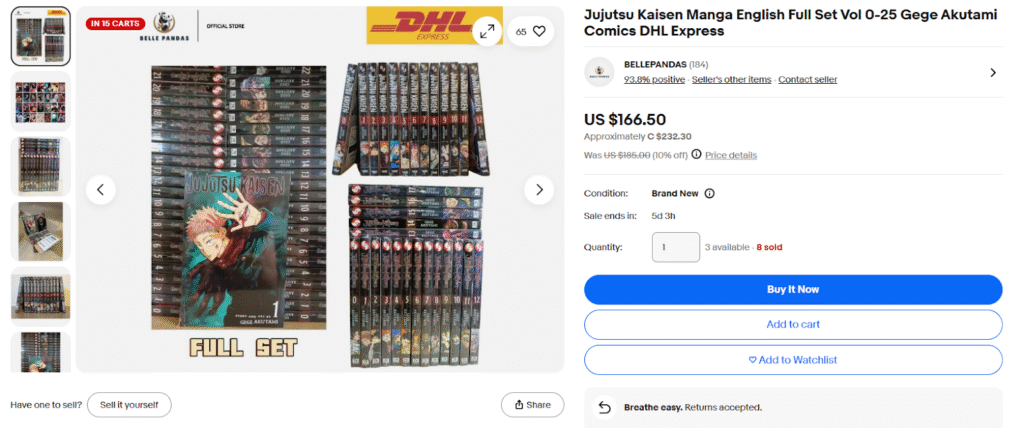Click the returns arrow icon

point(605,407)
